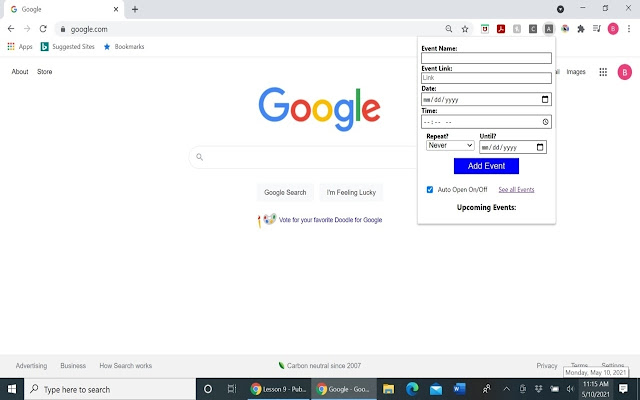Click the Add Event button
The image size is (640, 400).
pos(486,166)
